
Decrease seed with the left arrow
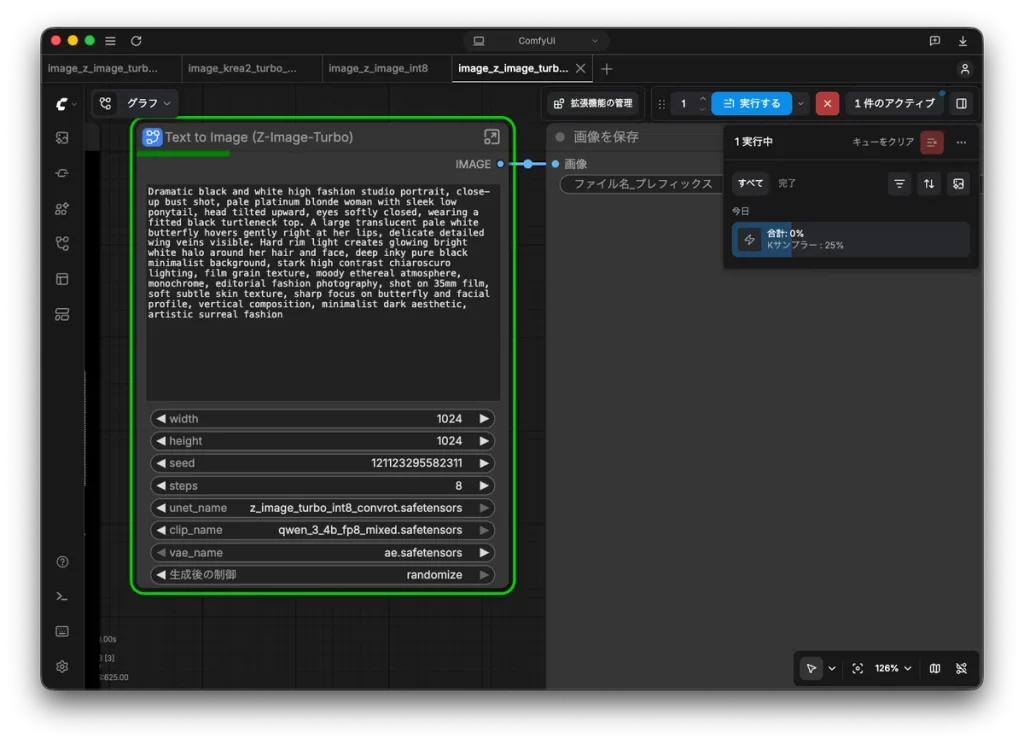pyautogui.click(x=161, y=463)
